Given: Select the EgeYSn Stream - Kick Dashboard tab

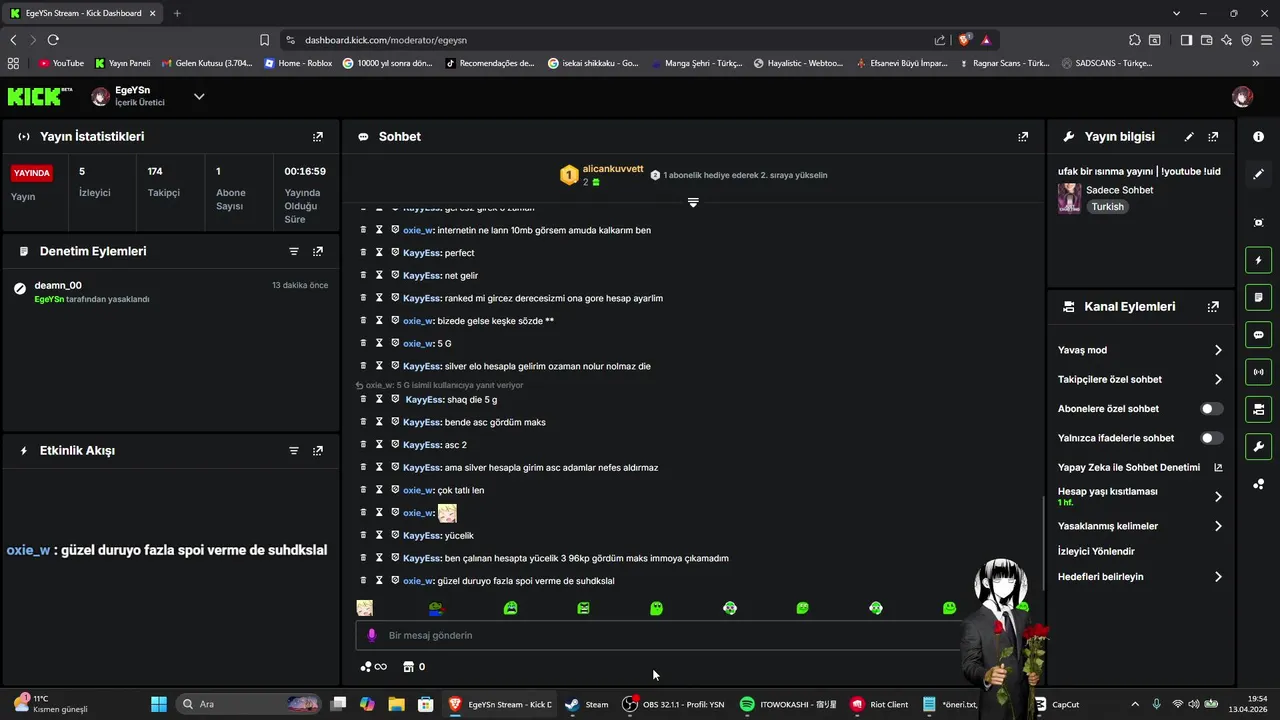Looking at the screenshot, I should point(83,13).
